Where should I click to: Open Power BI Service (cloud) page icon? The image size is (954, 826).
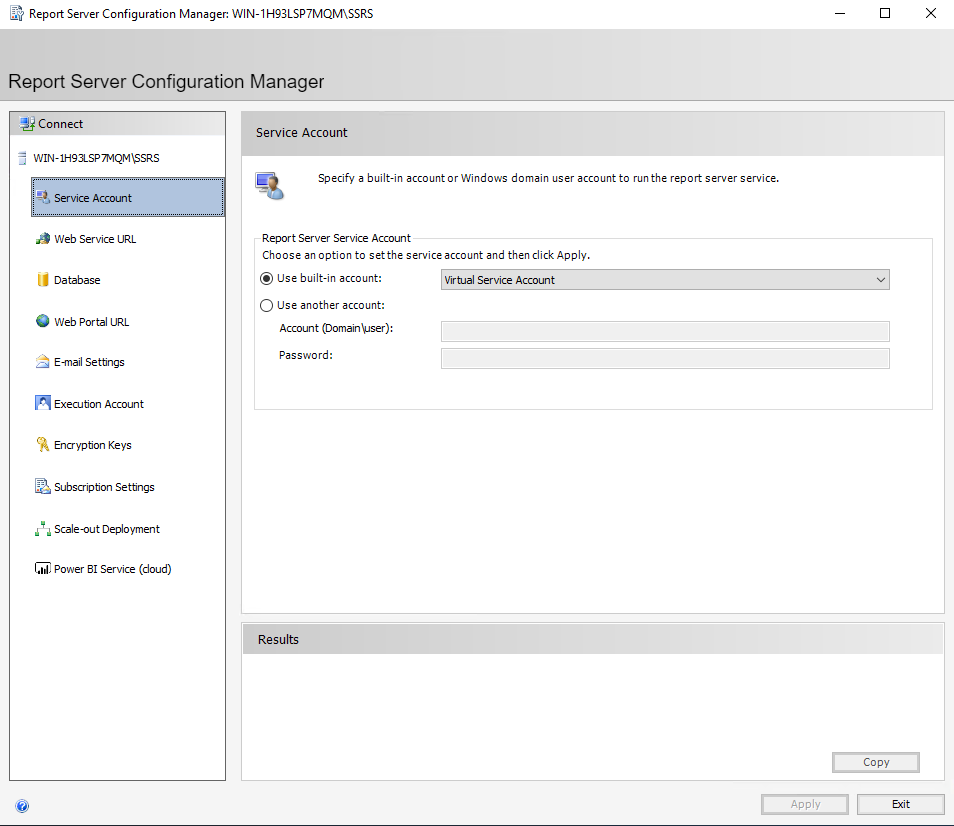point(42,568)
